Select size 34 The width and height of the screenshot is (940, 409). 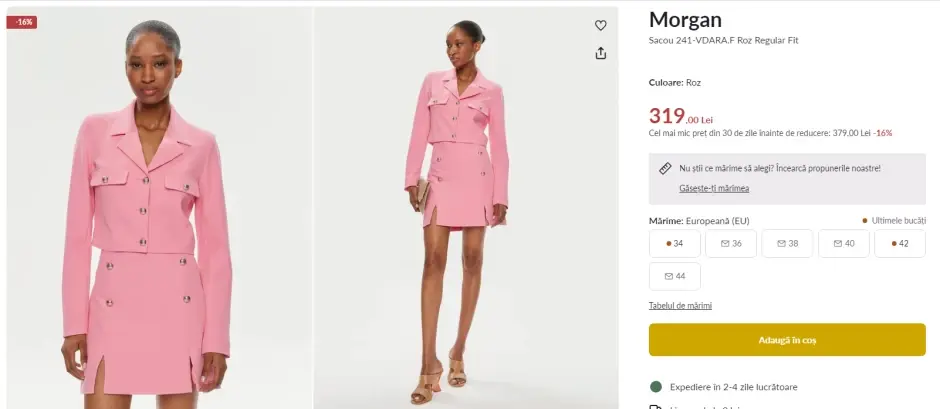[674, 244]
